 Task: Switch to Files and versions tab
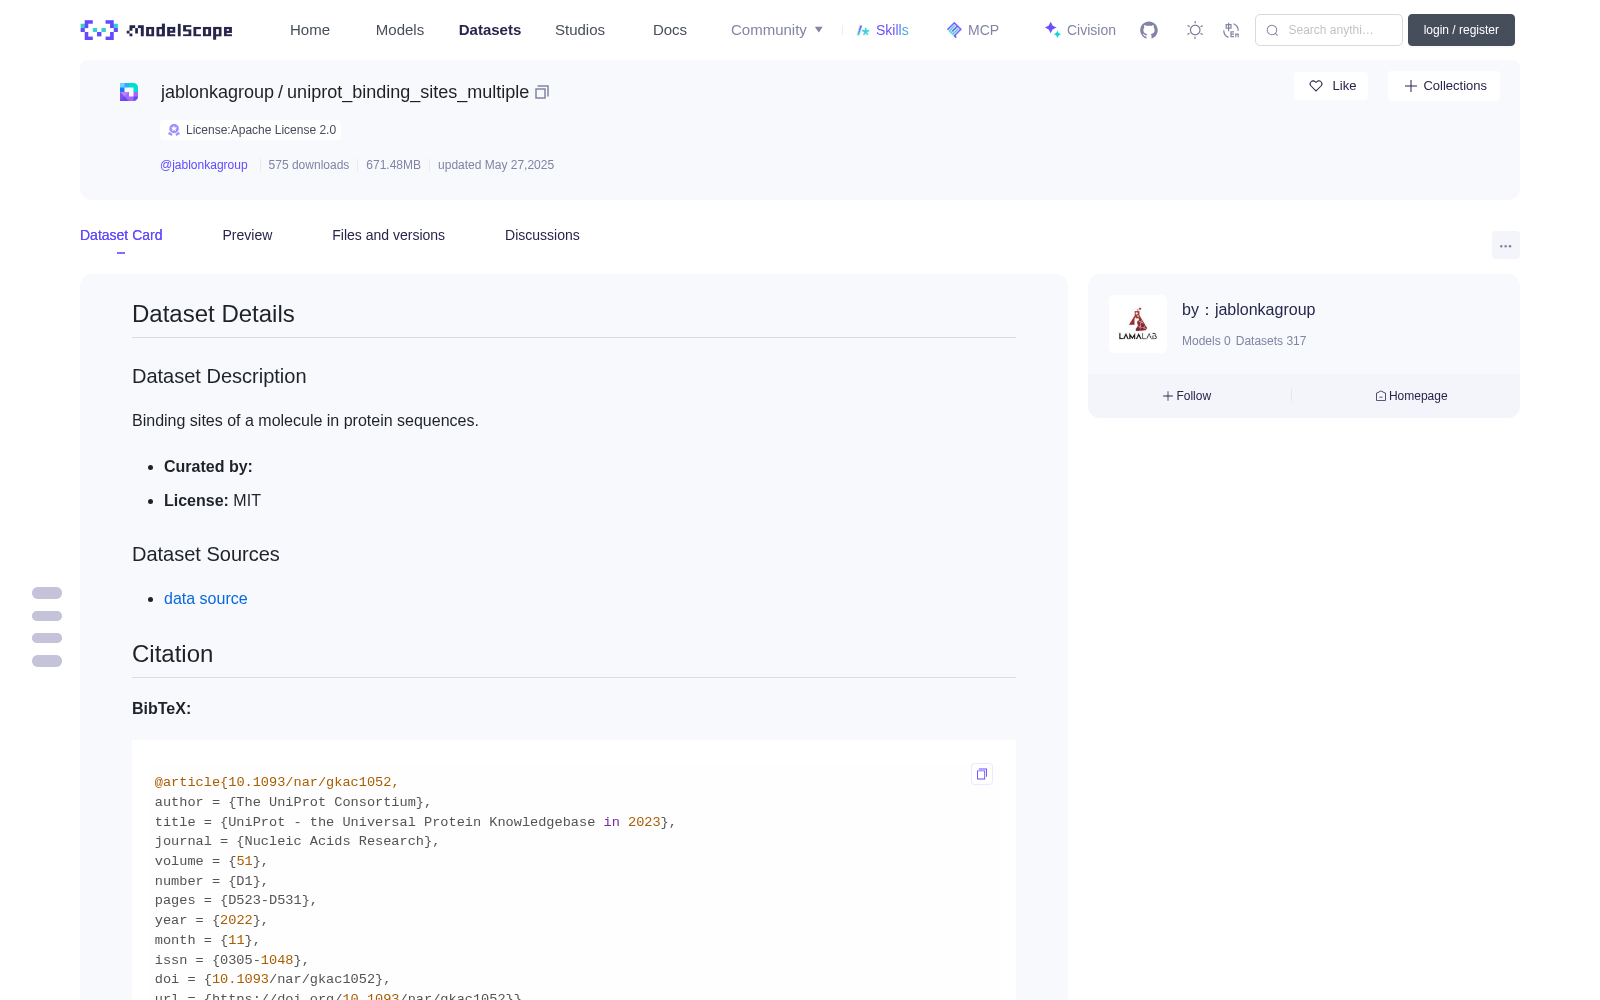[x=388, y=235]
